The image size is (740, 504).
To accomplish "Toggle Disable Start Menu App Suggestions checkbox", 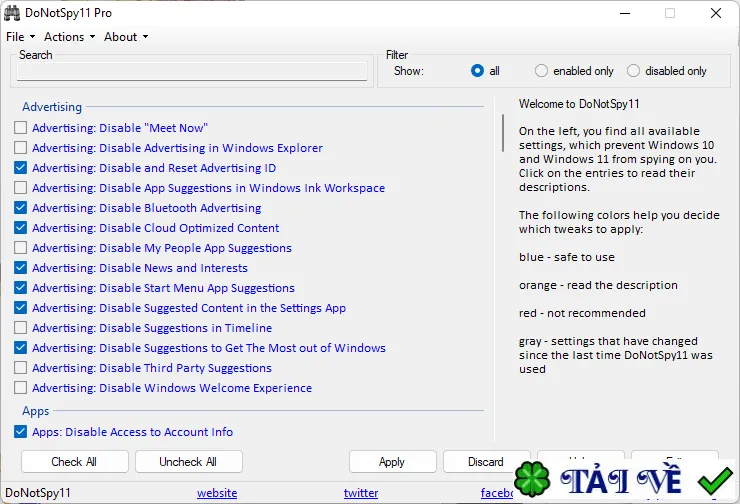I will (20, 287).
